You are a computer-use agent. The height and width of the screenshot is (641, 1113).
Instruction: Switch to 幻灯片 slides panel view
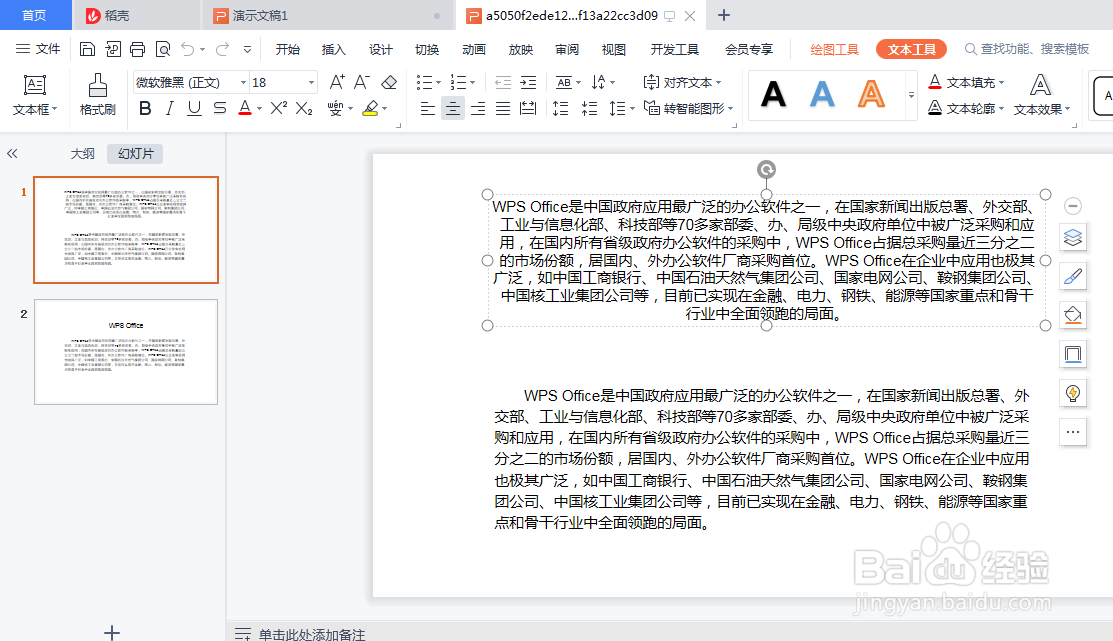click(x=136, y=153)
